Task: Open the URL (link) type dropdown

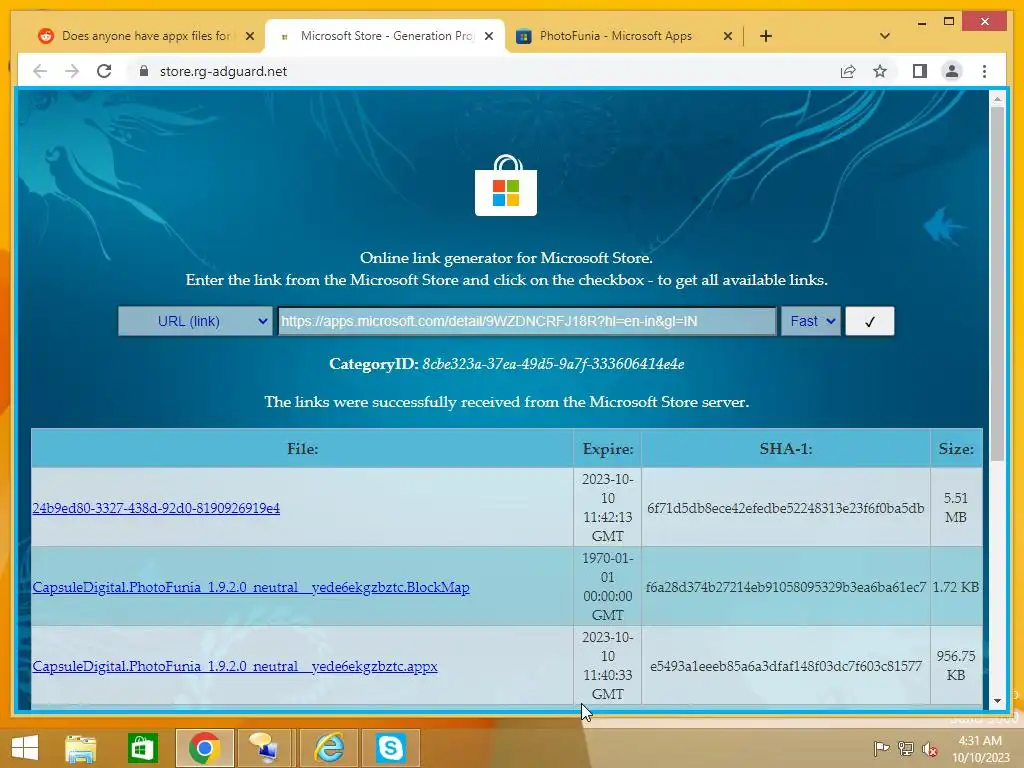Action: [195, 321]
